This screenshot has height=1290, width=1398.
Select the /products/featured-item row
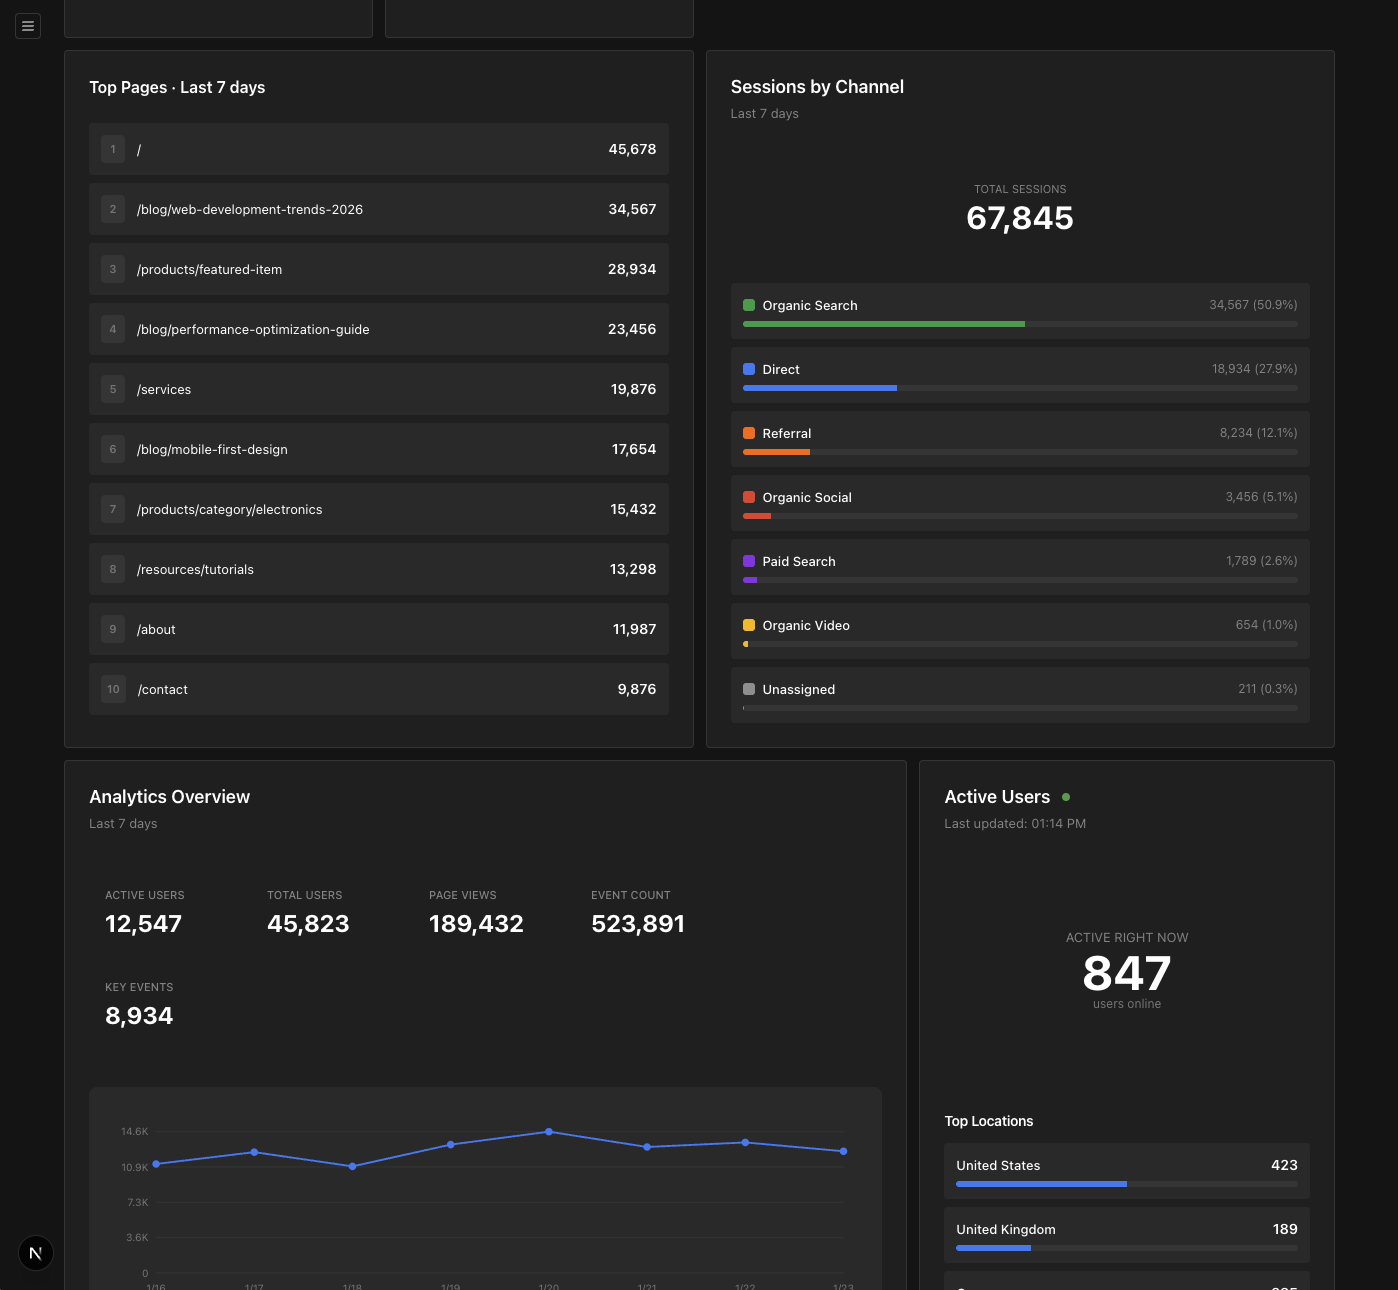click(x=379, y=269)
